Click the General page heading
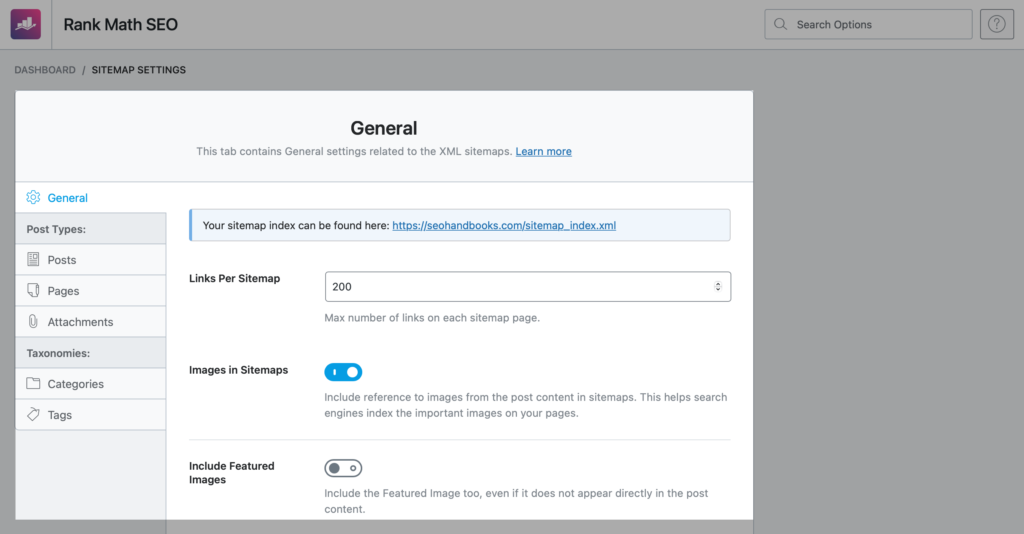 [384, 128]
